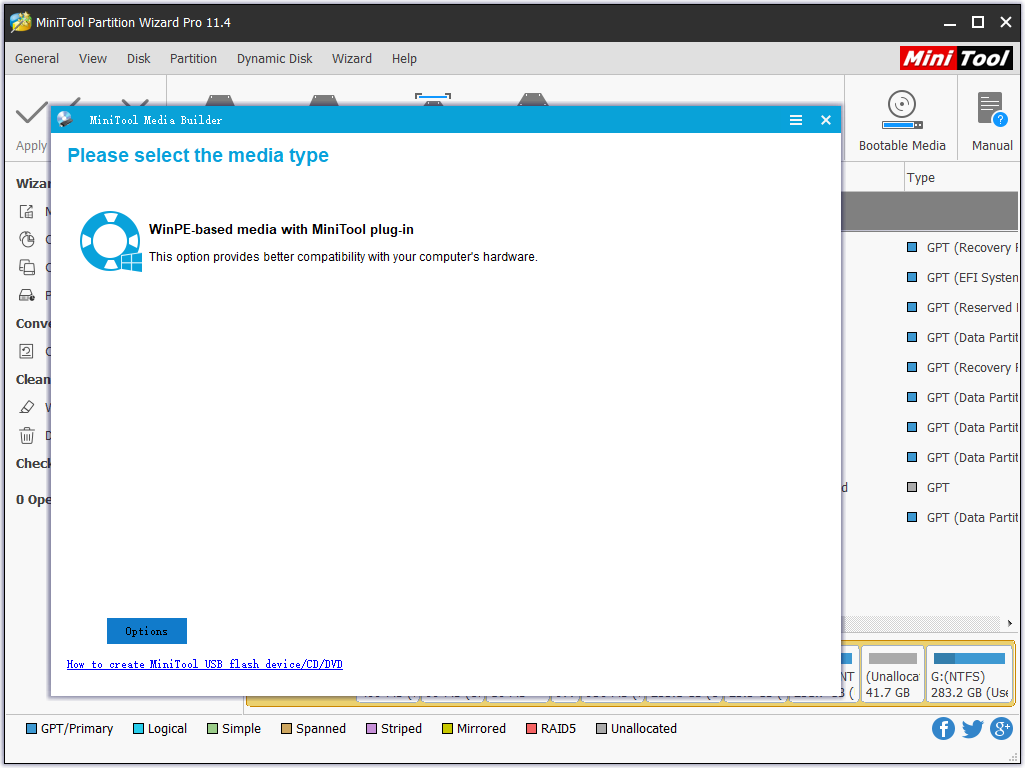
Task: Click Unallocated legend color swatch
Action: [x=601, y=729]
